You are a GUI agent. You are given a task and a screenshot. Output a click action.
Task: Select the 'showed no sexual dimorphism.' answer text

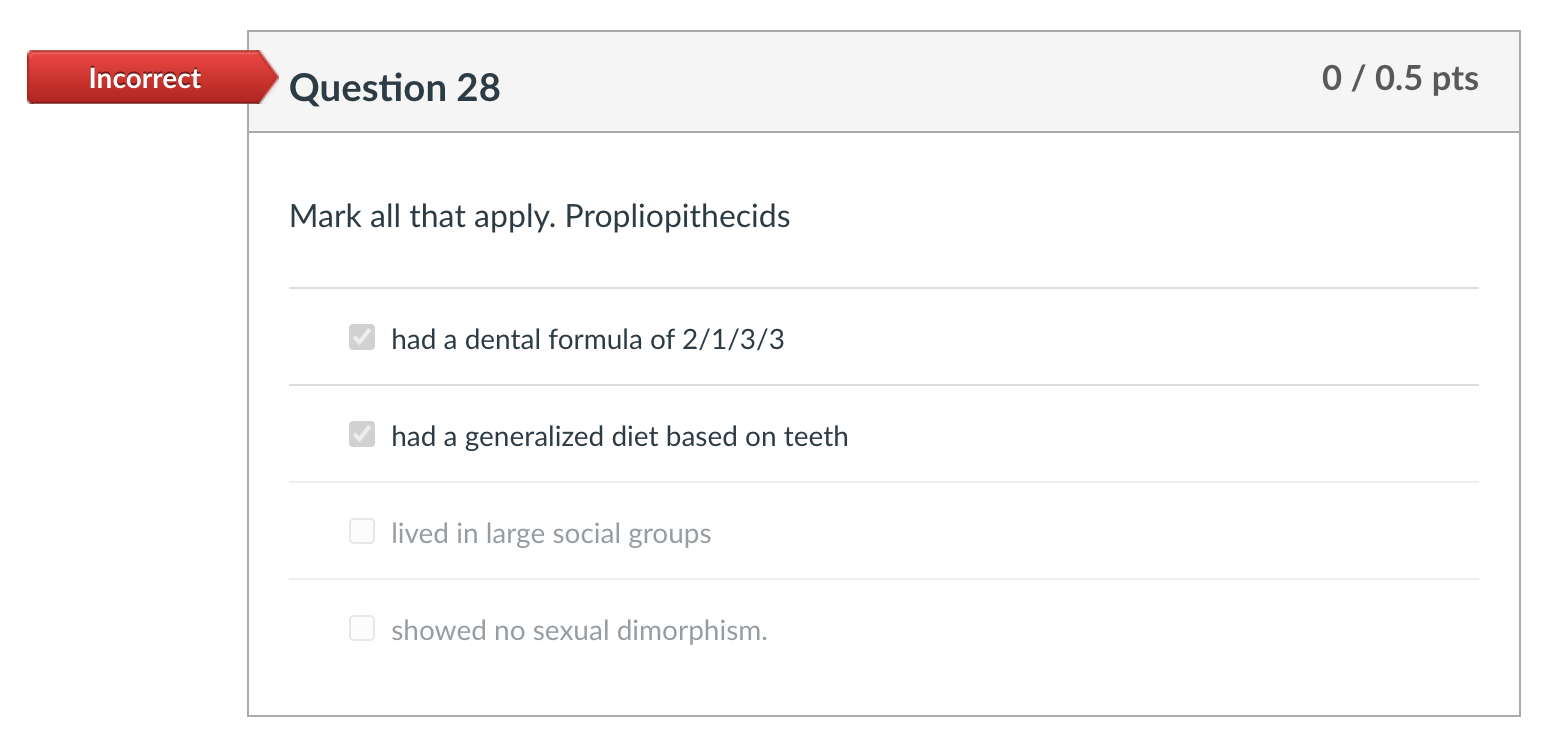(579, 631)
